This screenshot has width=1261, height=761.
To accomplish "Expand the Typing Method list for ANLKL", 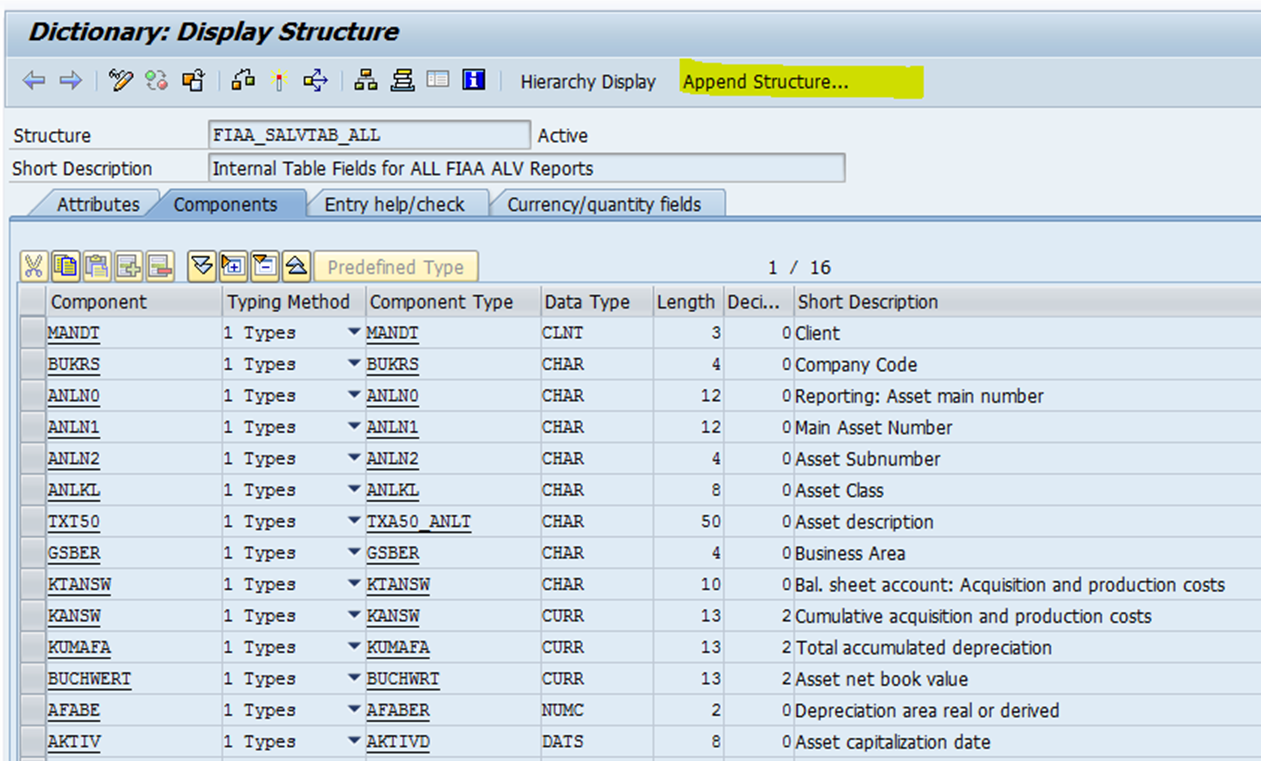I will coord(355,490).
